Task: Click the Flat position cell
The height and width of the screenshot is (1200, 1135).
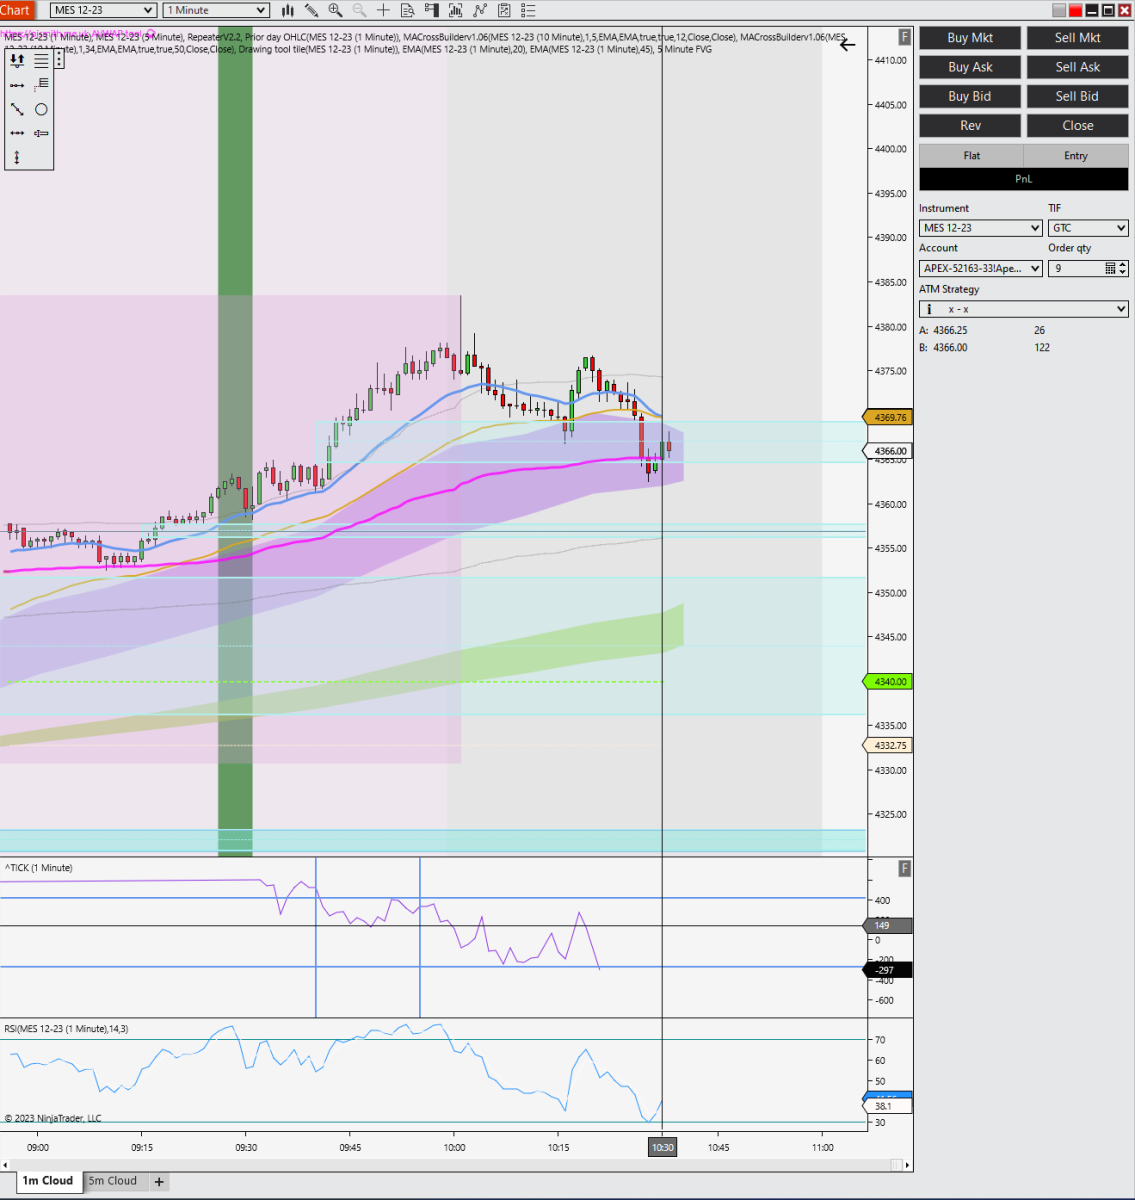Action: coord(971,155)
